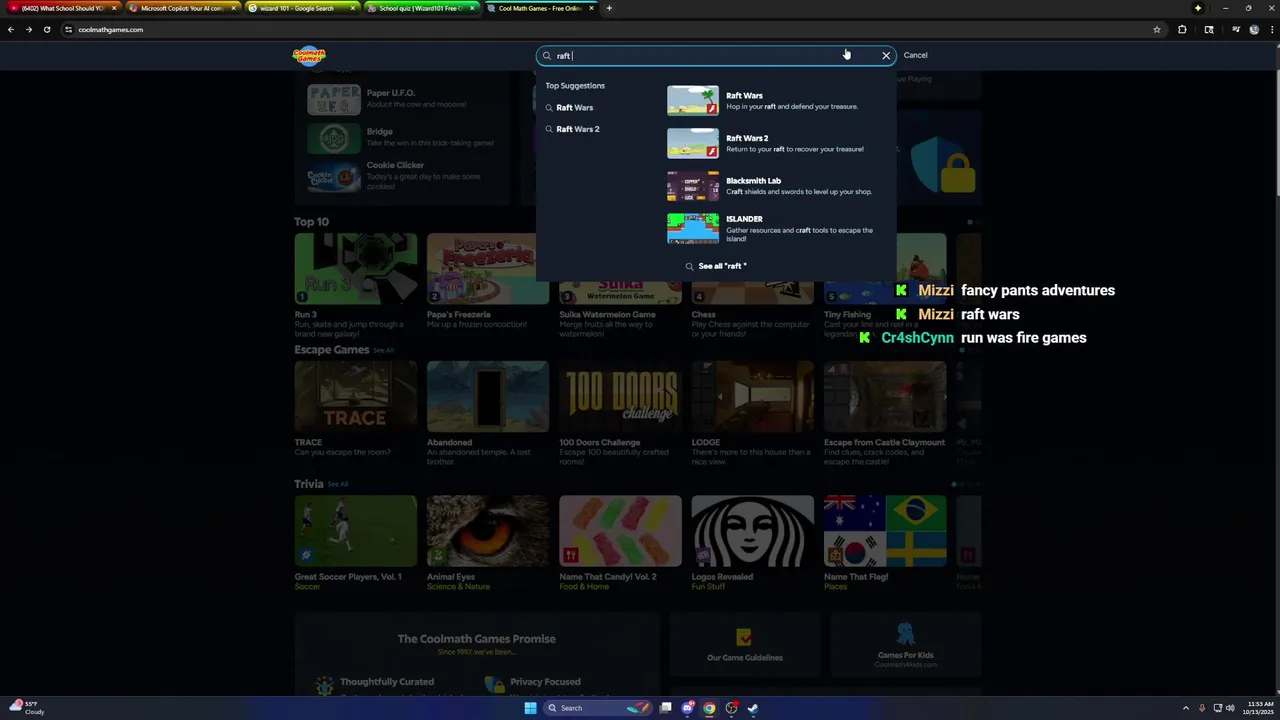Bookmark this page with the star icon
The image size is (1280, 720).
[x=1157, y=30]
